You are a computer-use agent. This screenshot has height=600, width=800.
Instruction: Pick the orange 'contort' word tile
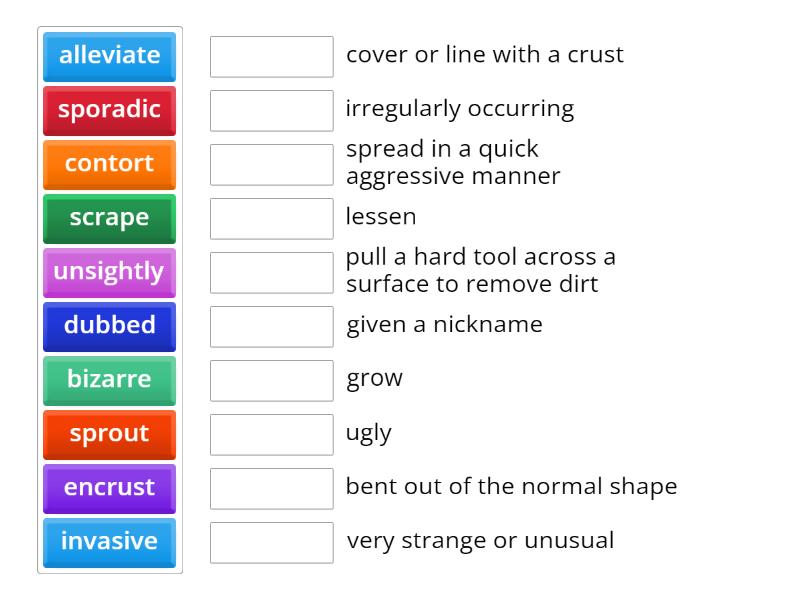click(x=109, y=164)
